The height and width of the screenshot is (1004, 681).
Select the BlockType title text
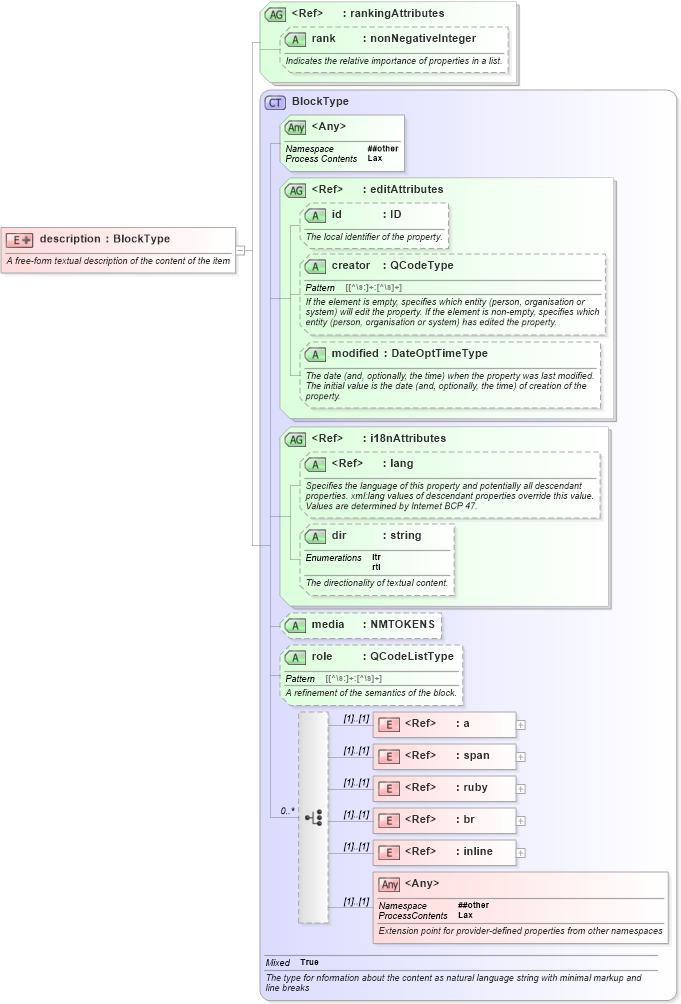point(320,101)
